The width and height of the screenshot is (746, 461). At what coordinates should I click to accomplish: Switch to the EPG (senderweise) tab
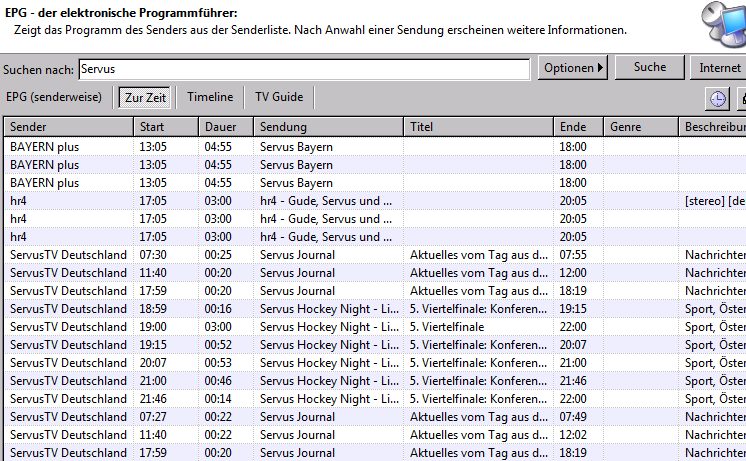(54, 97)
